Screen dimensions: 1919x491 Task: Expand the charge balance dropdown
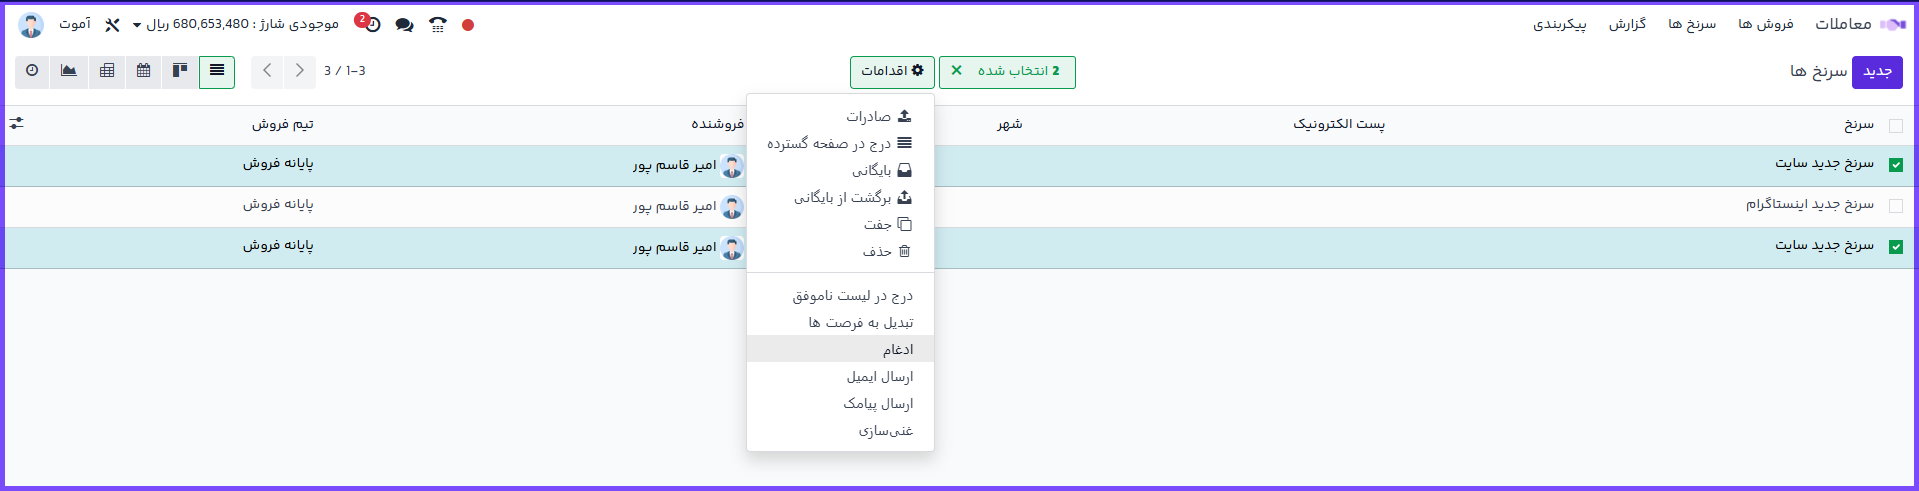click(x=136, y=25)
